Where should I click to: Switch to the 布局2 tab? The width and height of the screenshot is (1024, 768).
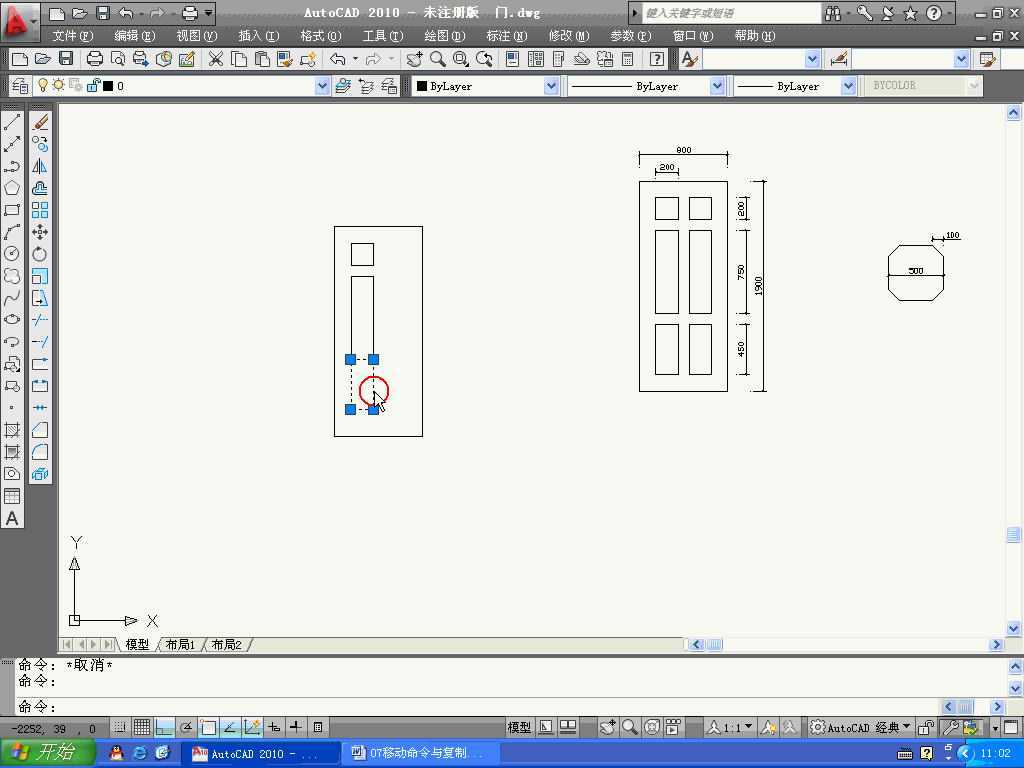click(227, 645)
